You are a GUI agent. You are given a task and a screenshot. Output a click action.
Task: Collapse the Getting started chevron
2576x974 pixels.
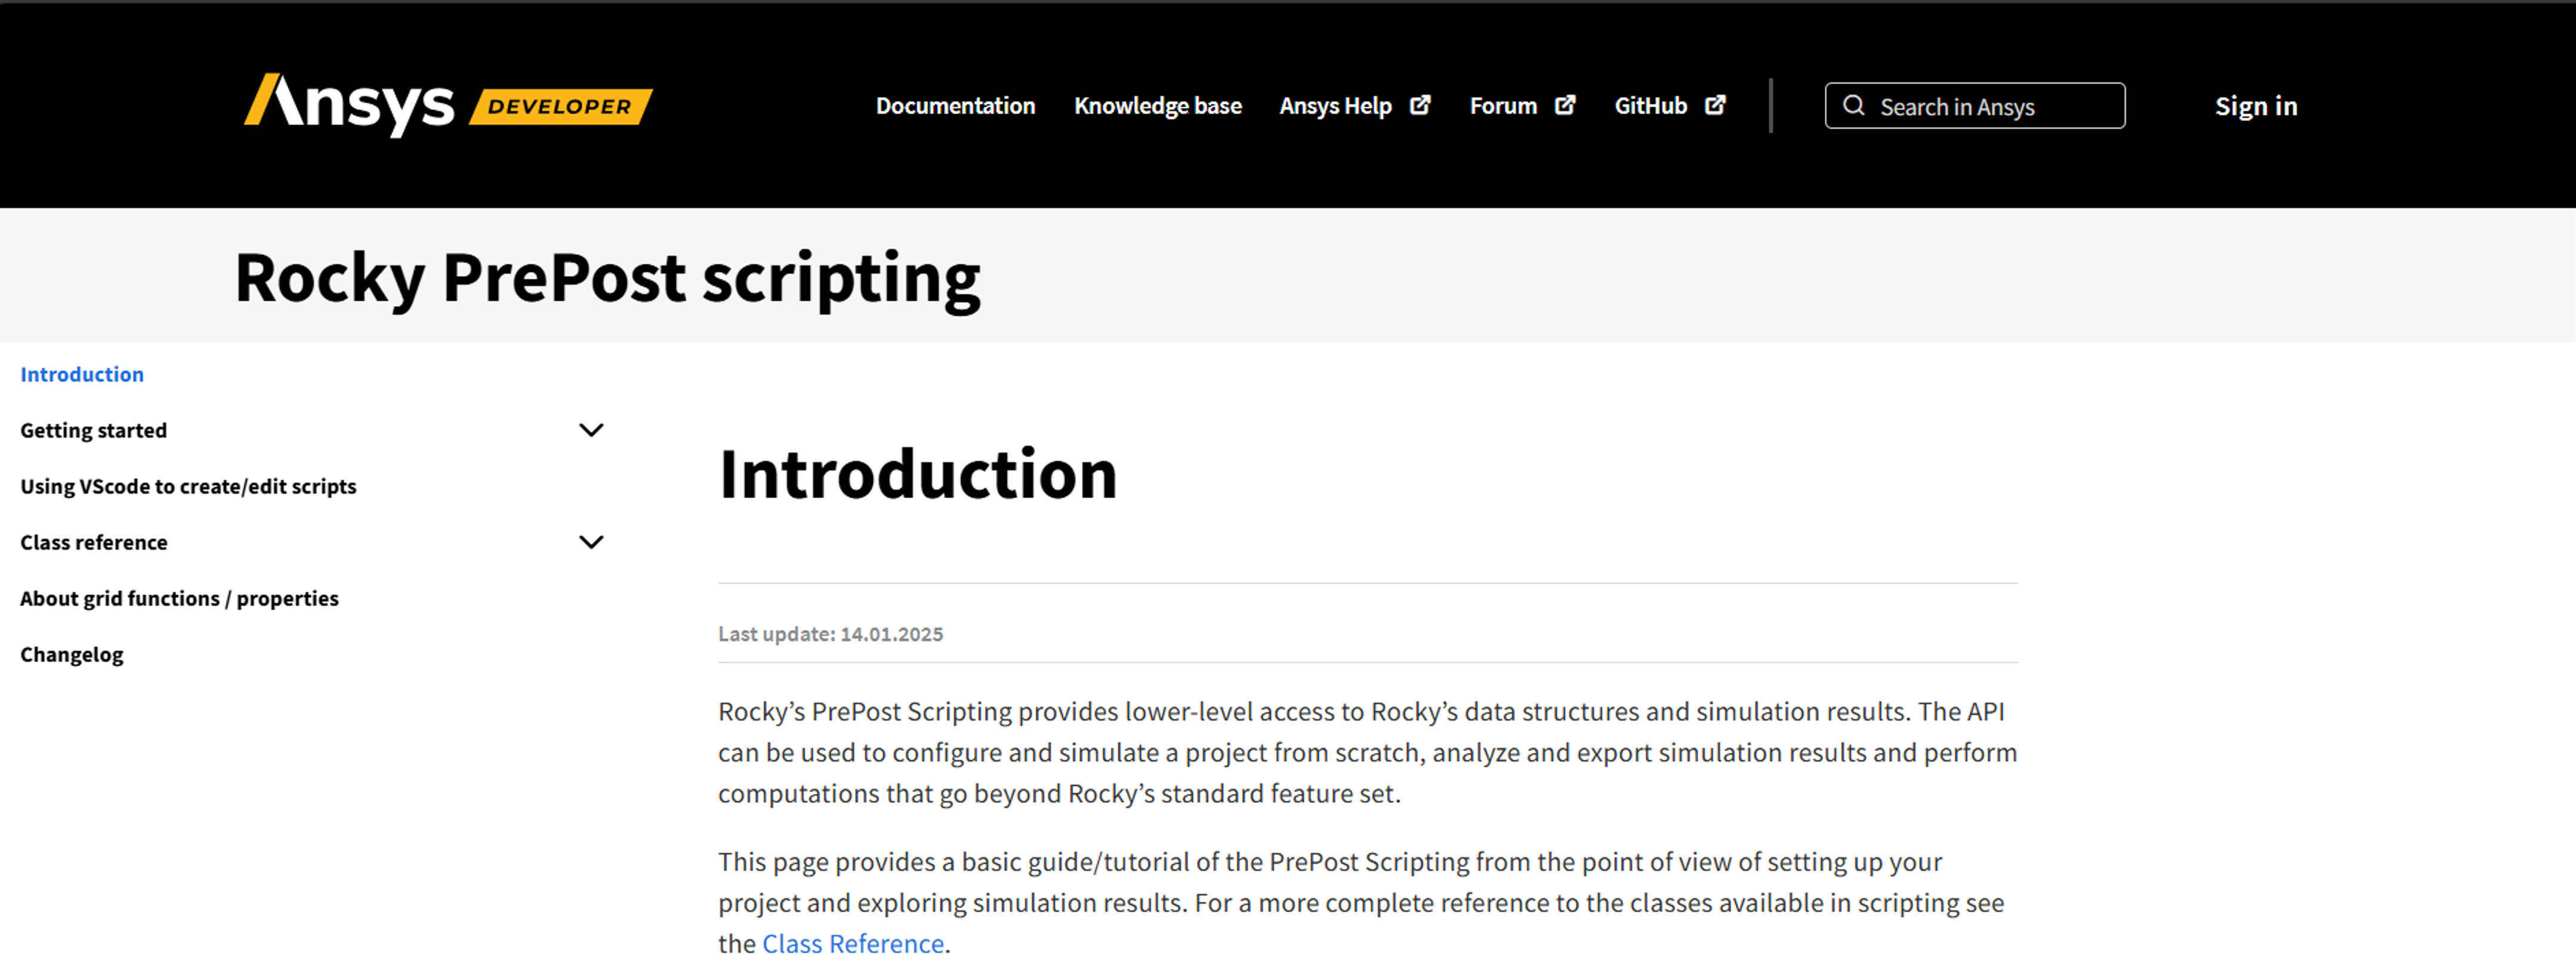591,429
